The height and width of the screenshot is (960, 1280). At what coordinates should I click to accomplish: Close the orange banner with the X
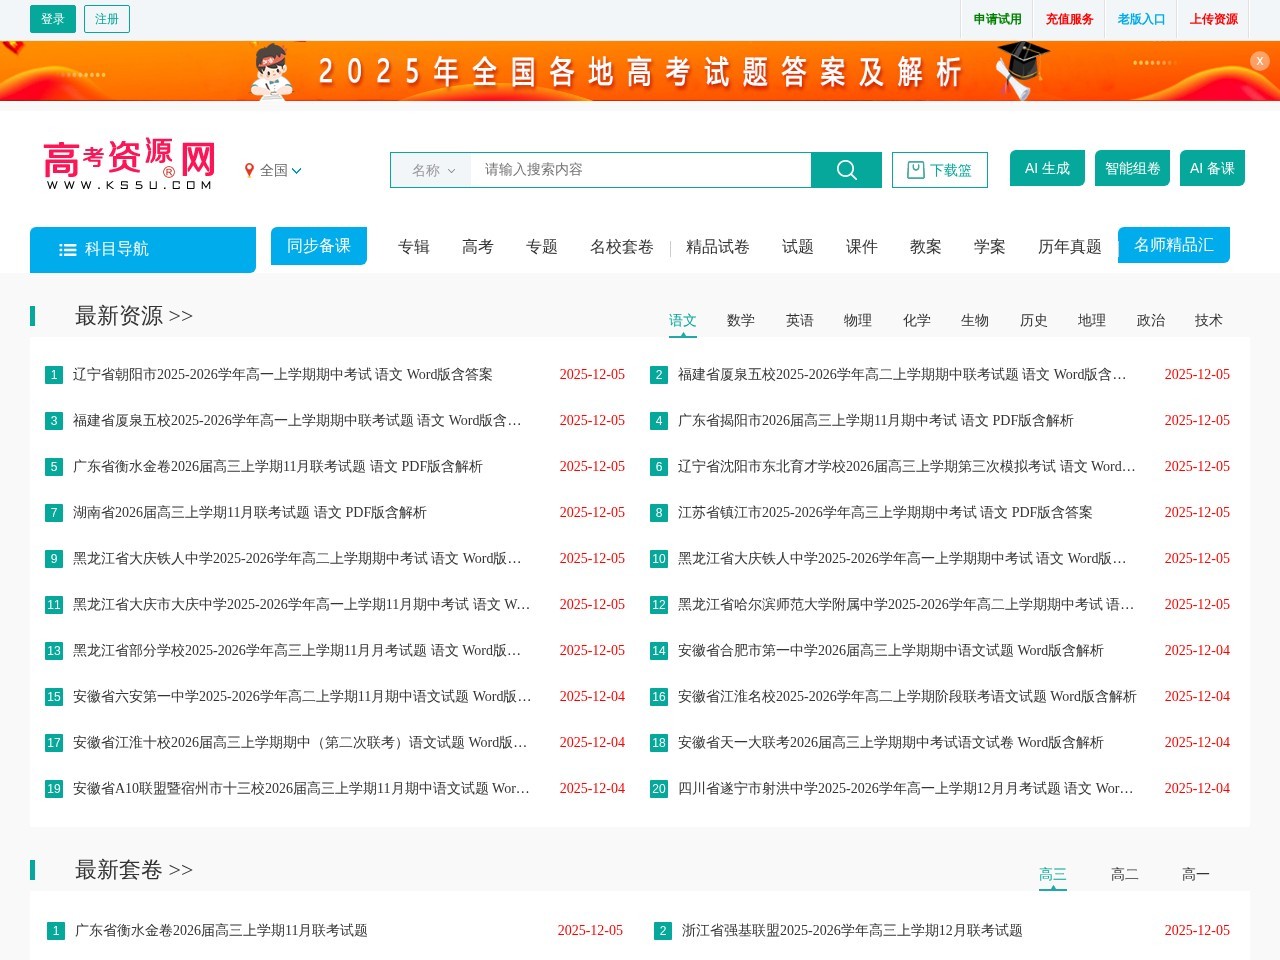click(1259, 61)
